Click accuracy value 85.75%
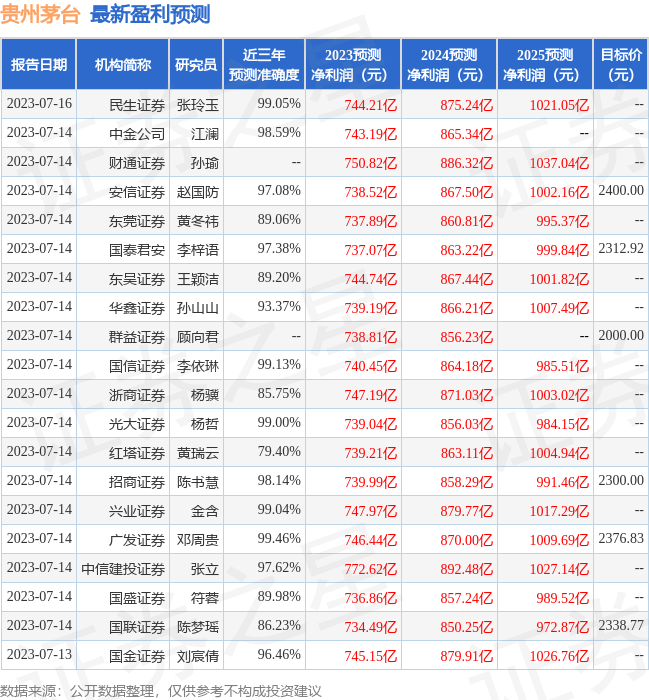 click(279, 394)
